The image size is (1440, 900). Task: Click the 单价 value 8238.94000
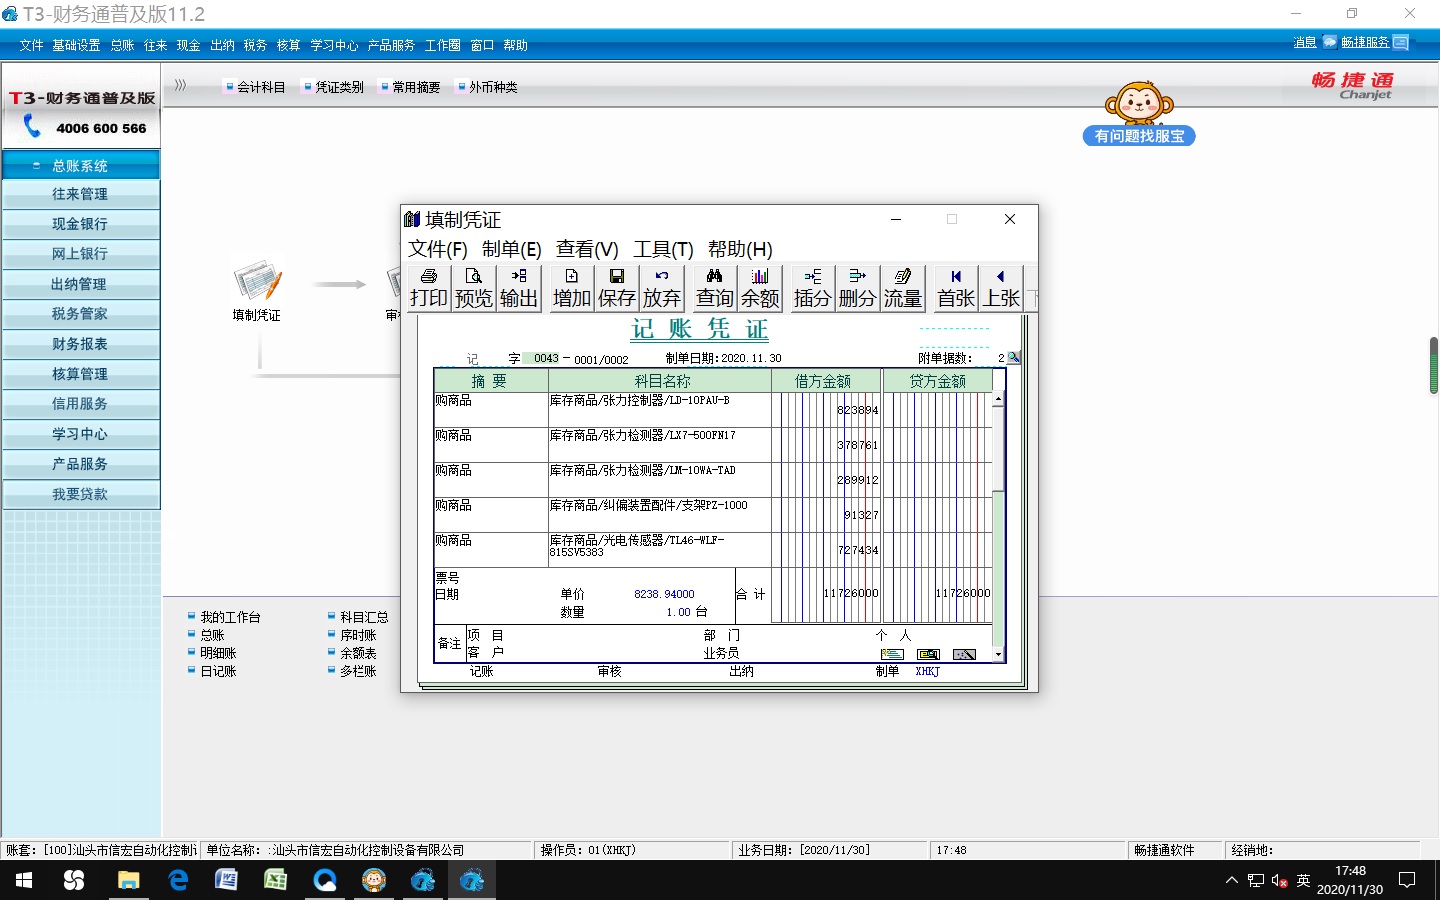click(x=664, y=594)
